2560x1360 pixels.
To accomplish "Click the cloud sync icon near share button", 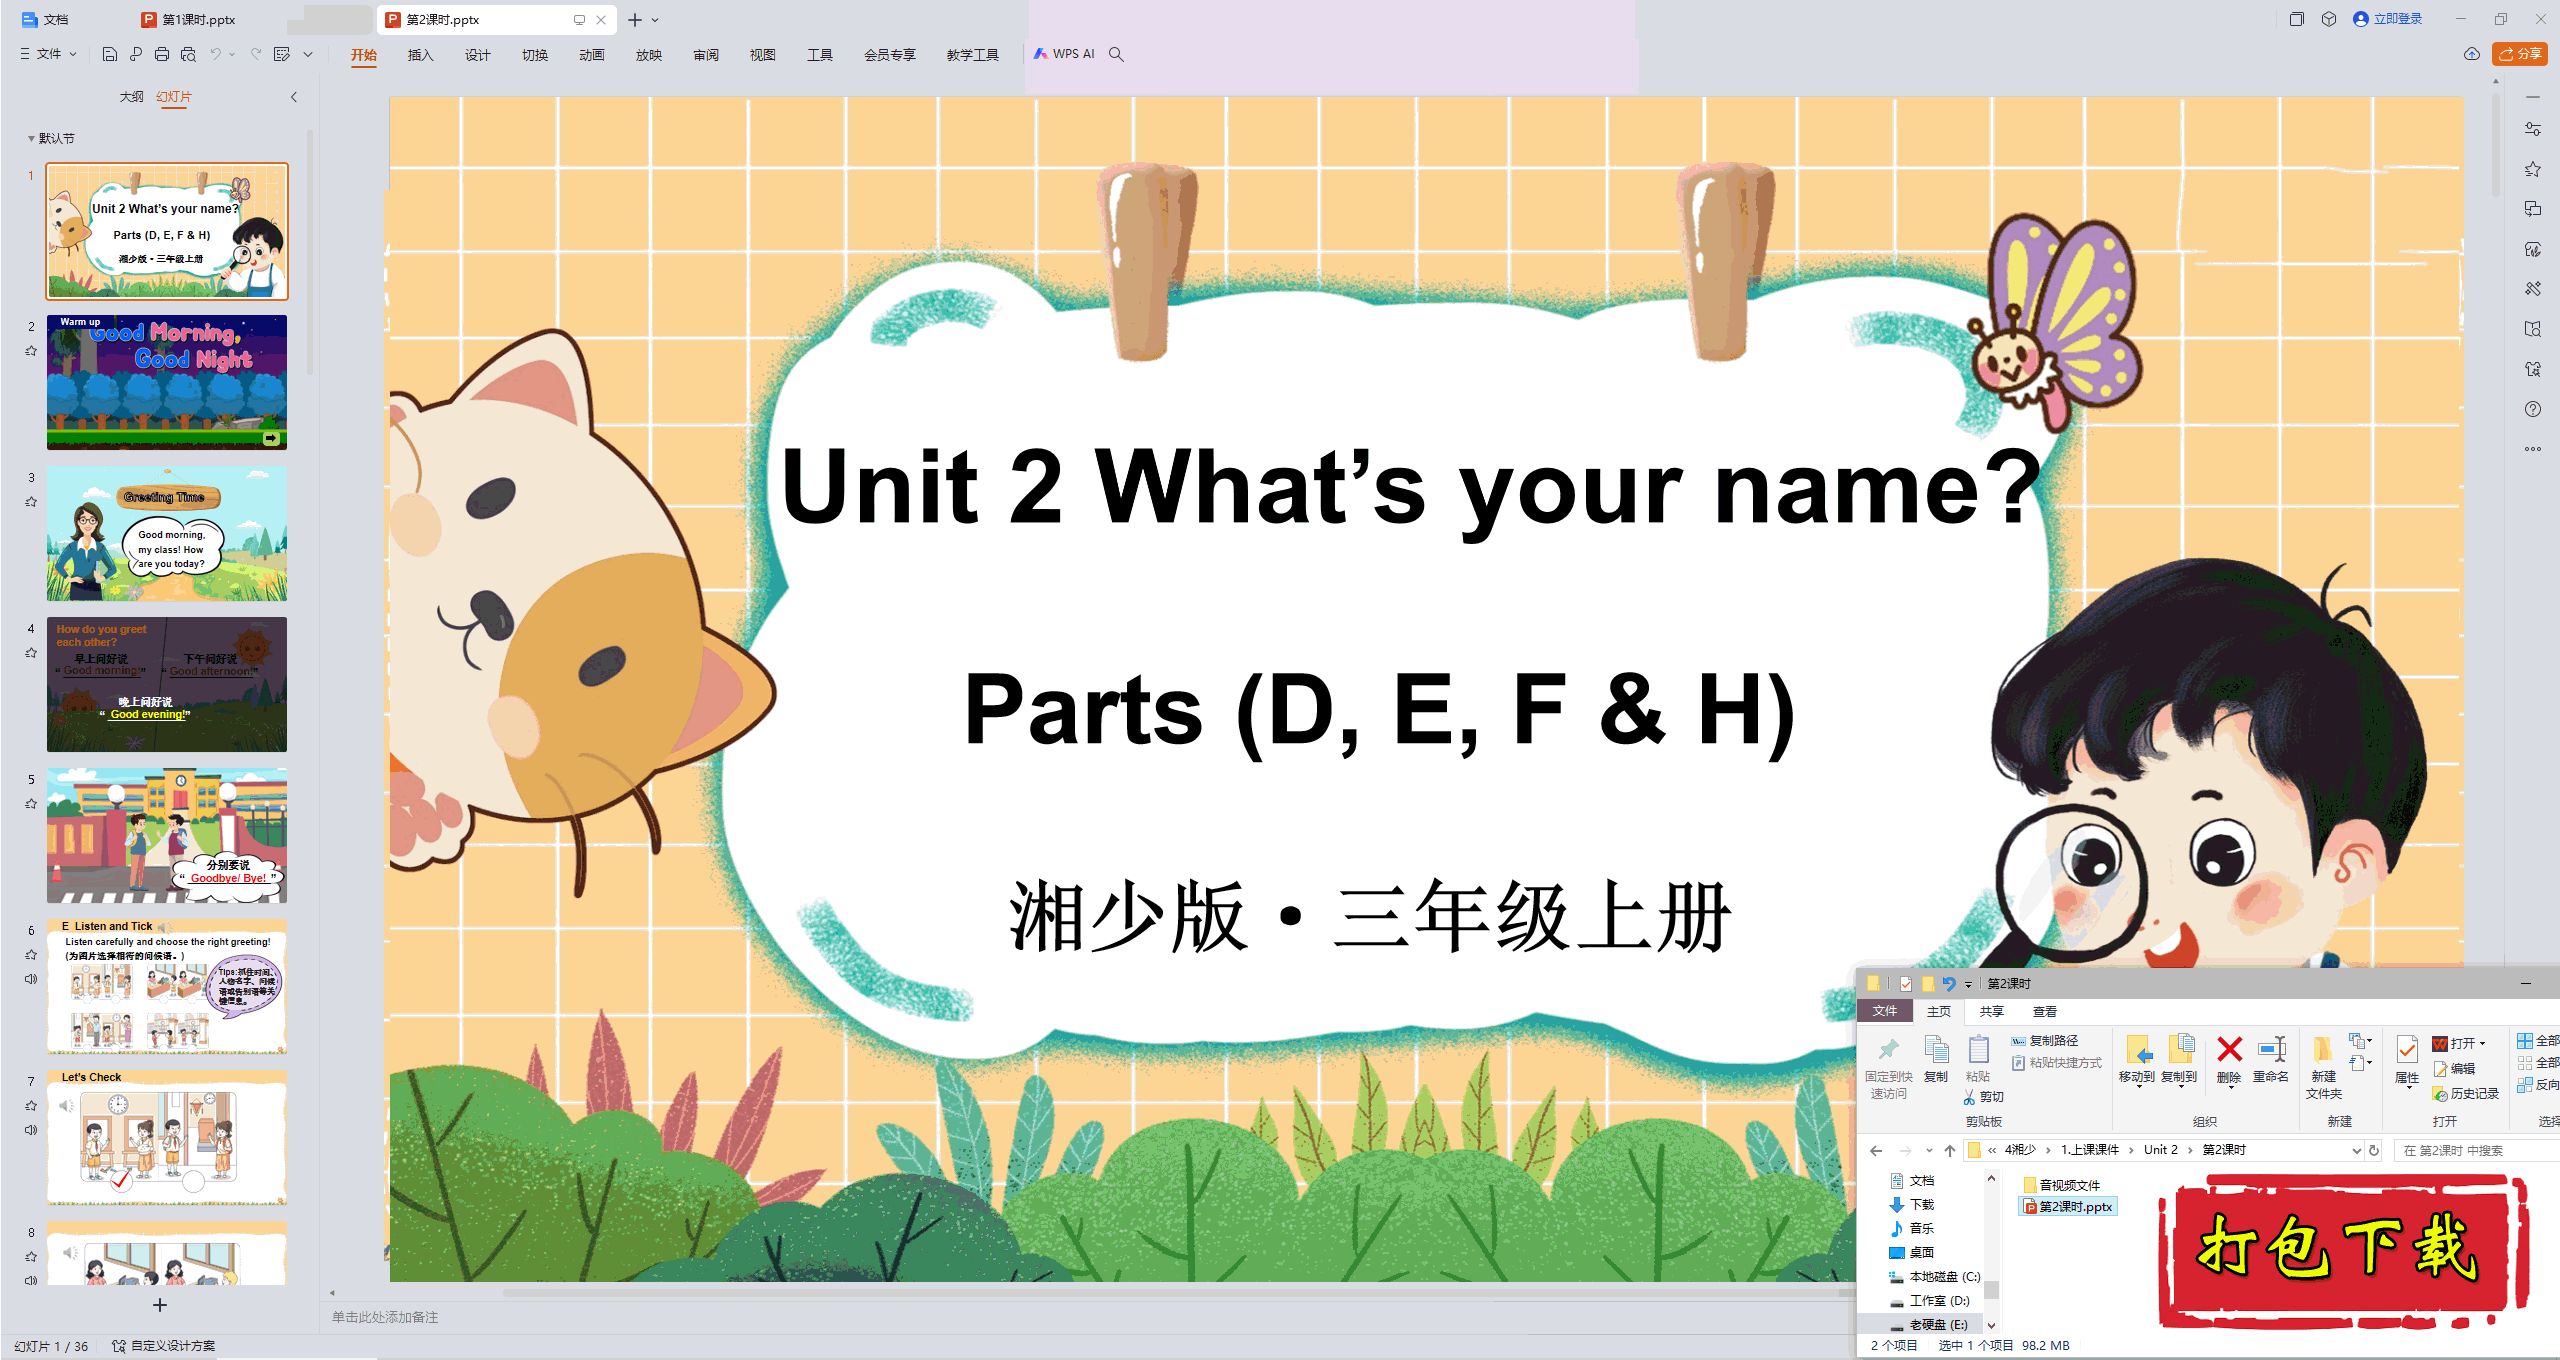I will coord(2472,54).
